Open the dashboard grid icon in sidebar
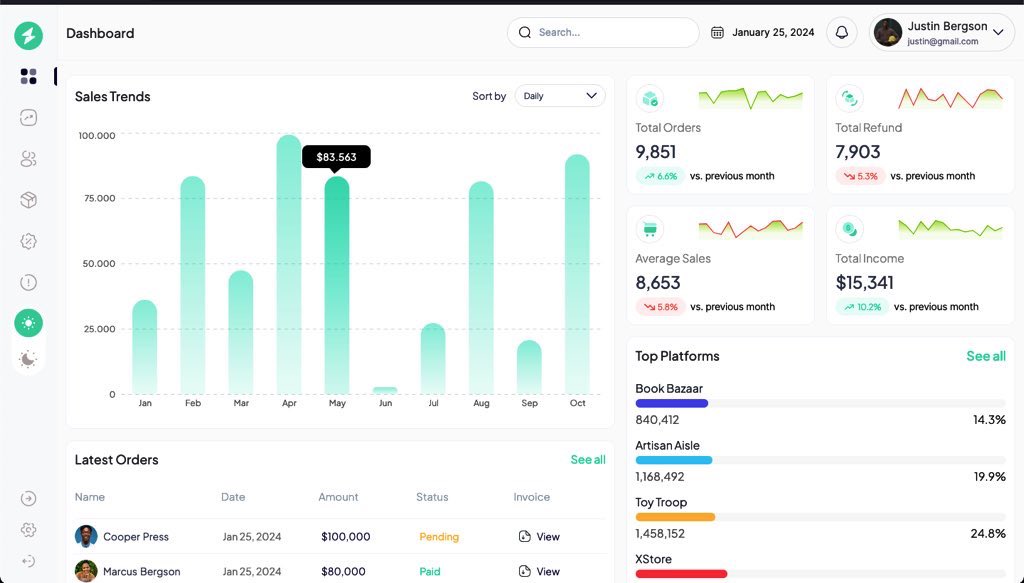The width and height of the screenshot is (1024, 583). (x=28, y=76)
